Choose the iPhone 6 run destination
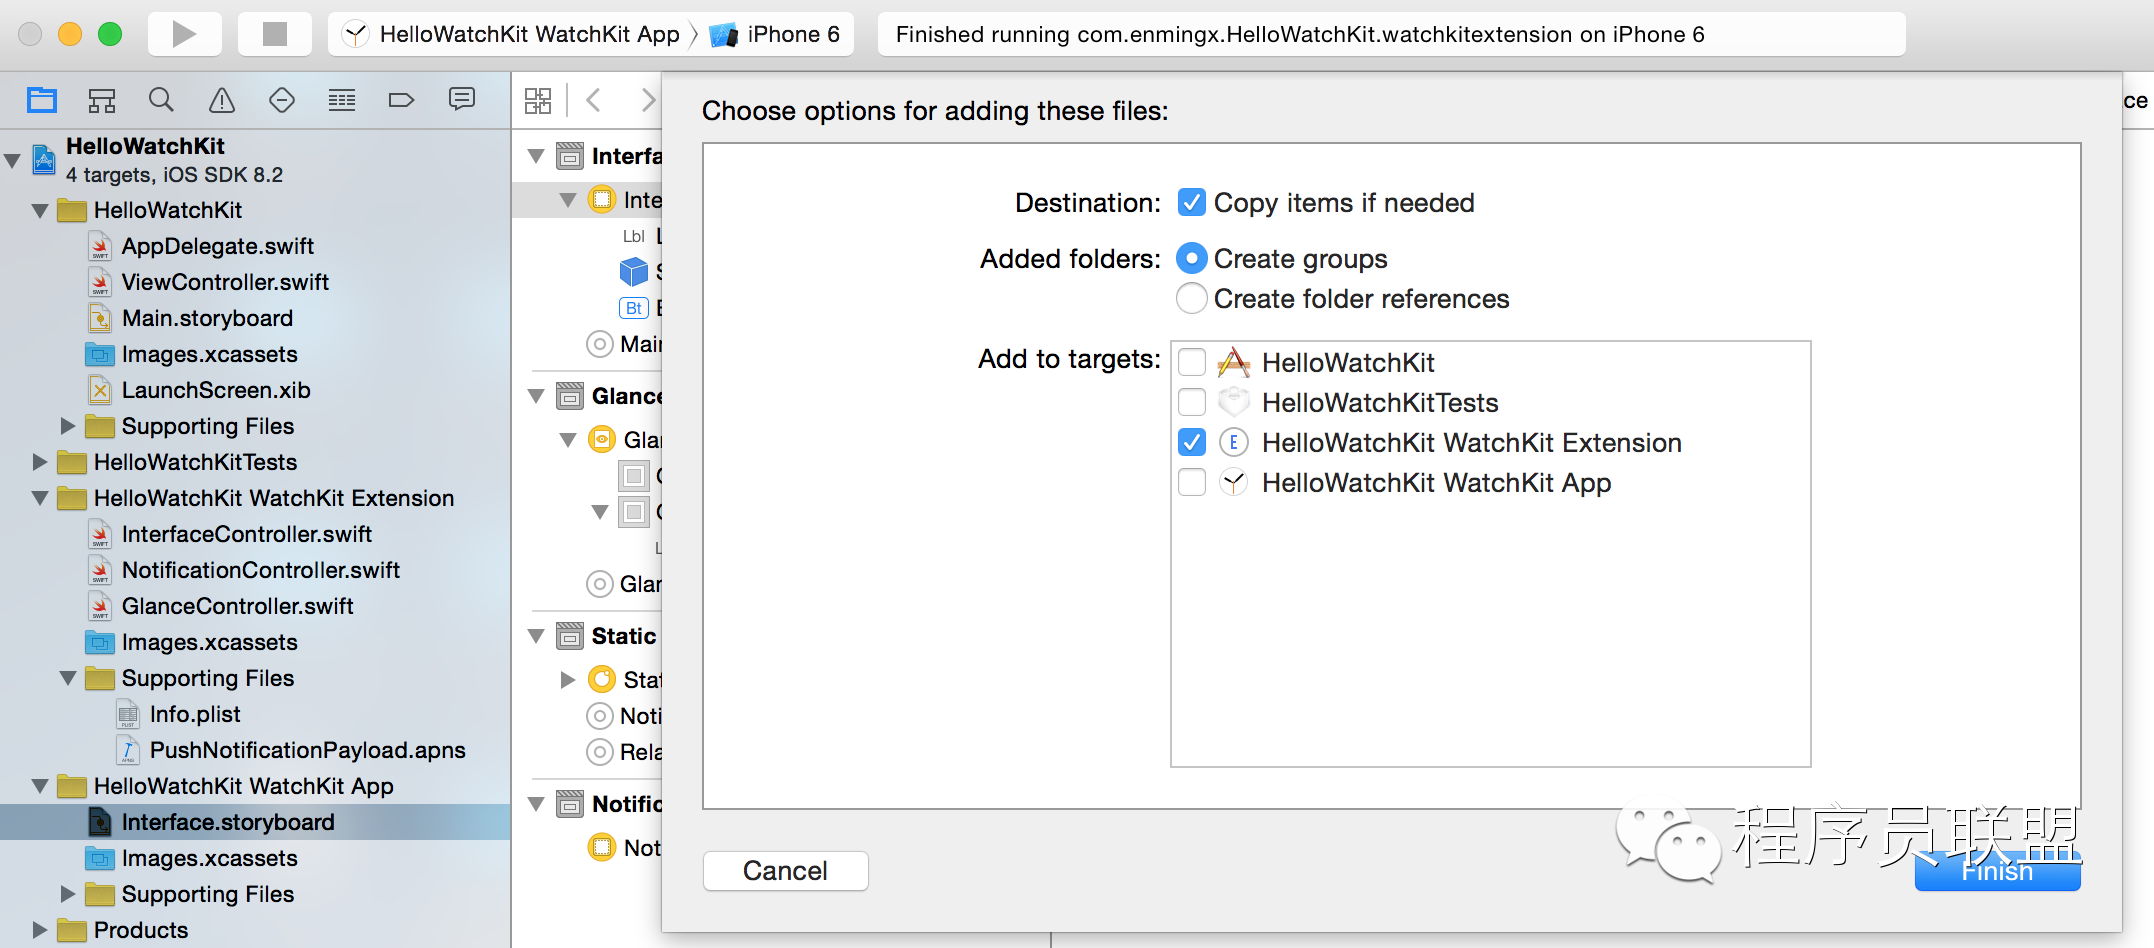Viewport: 2154px width, 948px height. (x=776, y=34)
